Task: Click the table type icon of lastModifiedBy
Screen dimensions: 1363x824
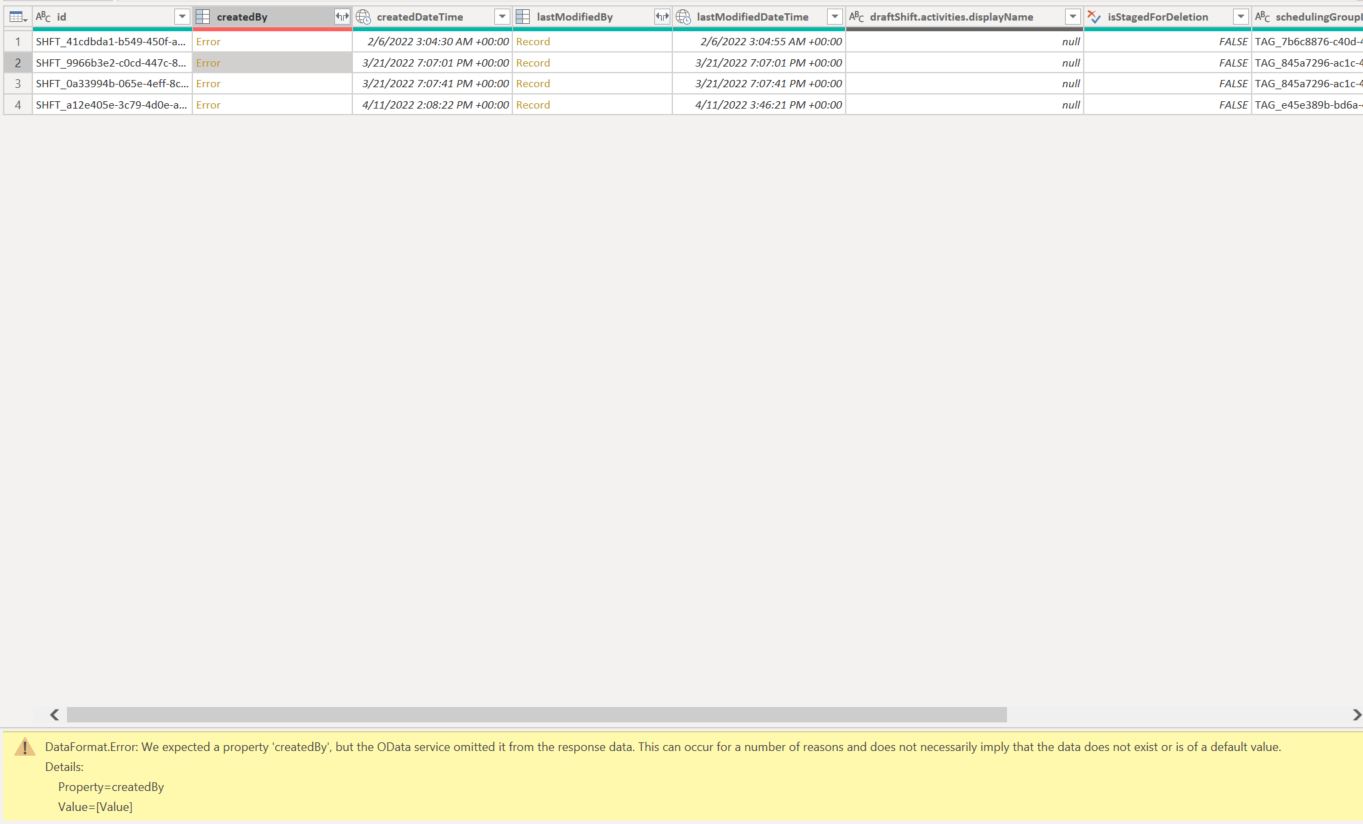Action: tap(522, 17)
